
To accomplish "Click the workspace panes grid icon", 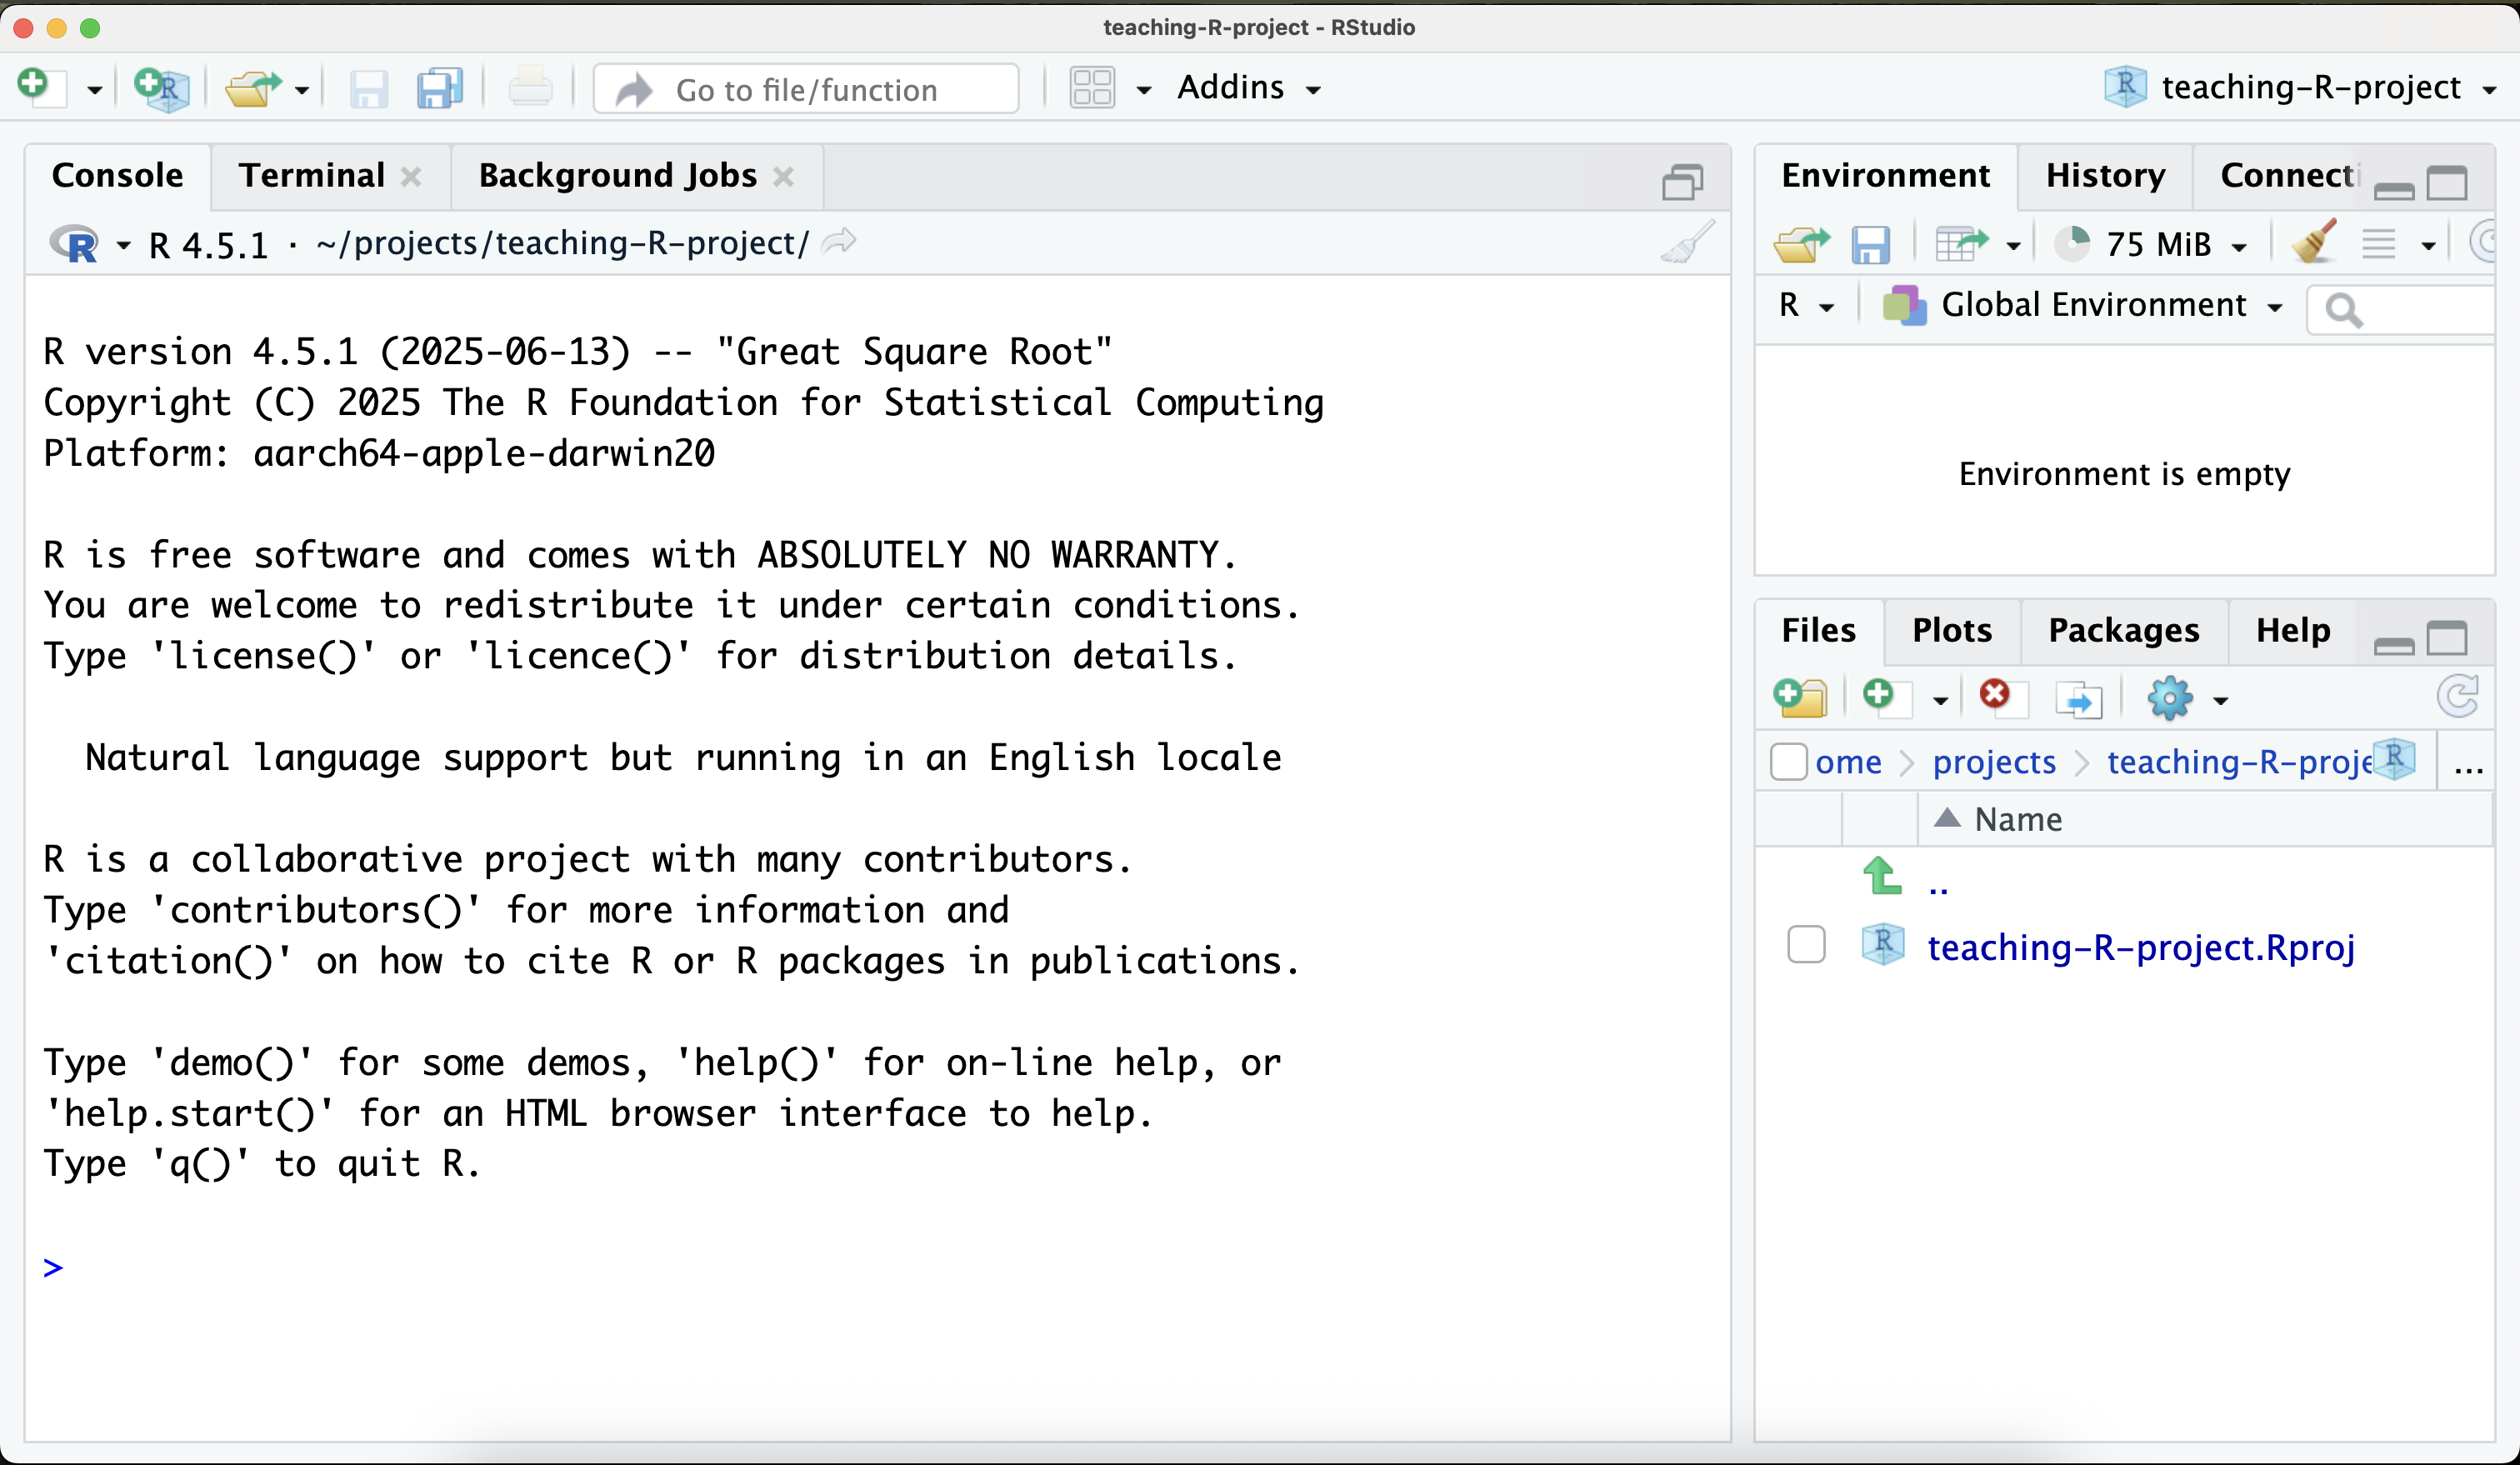I will pos(1092,88).
